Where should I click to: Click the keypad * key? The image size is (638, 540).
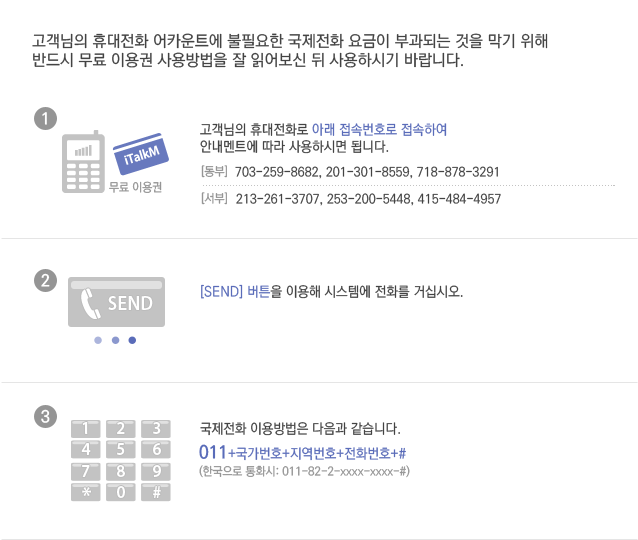(x=85, y=492)
